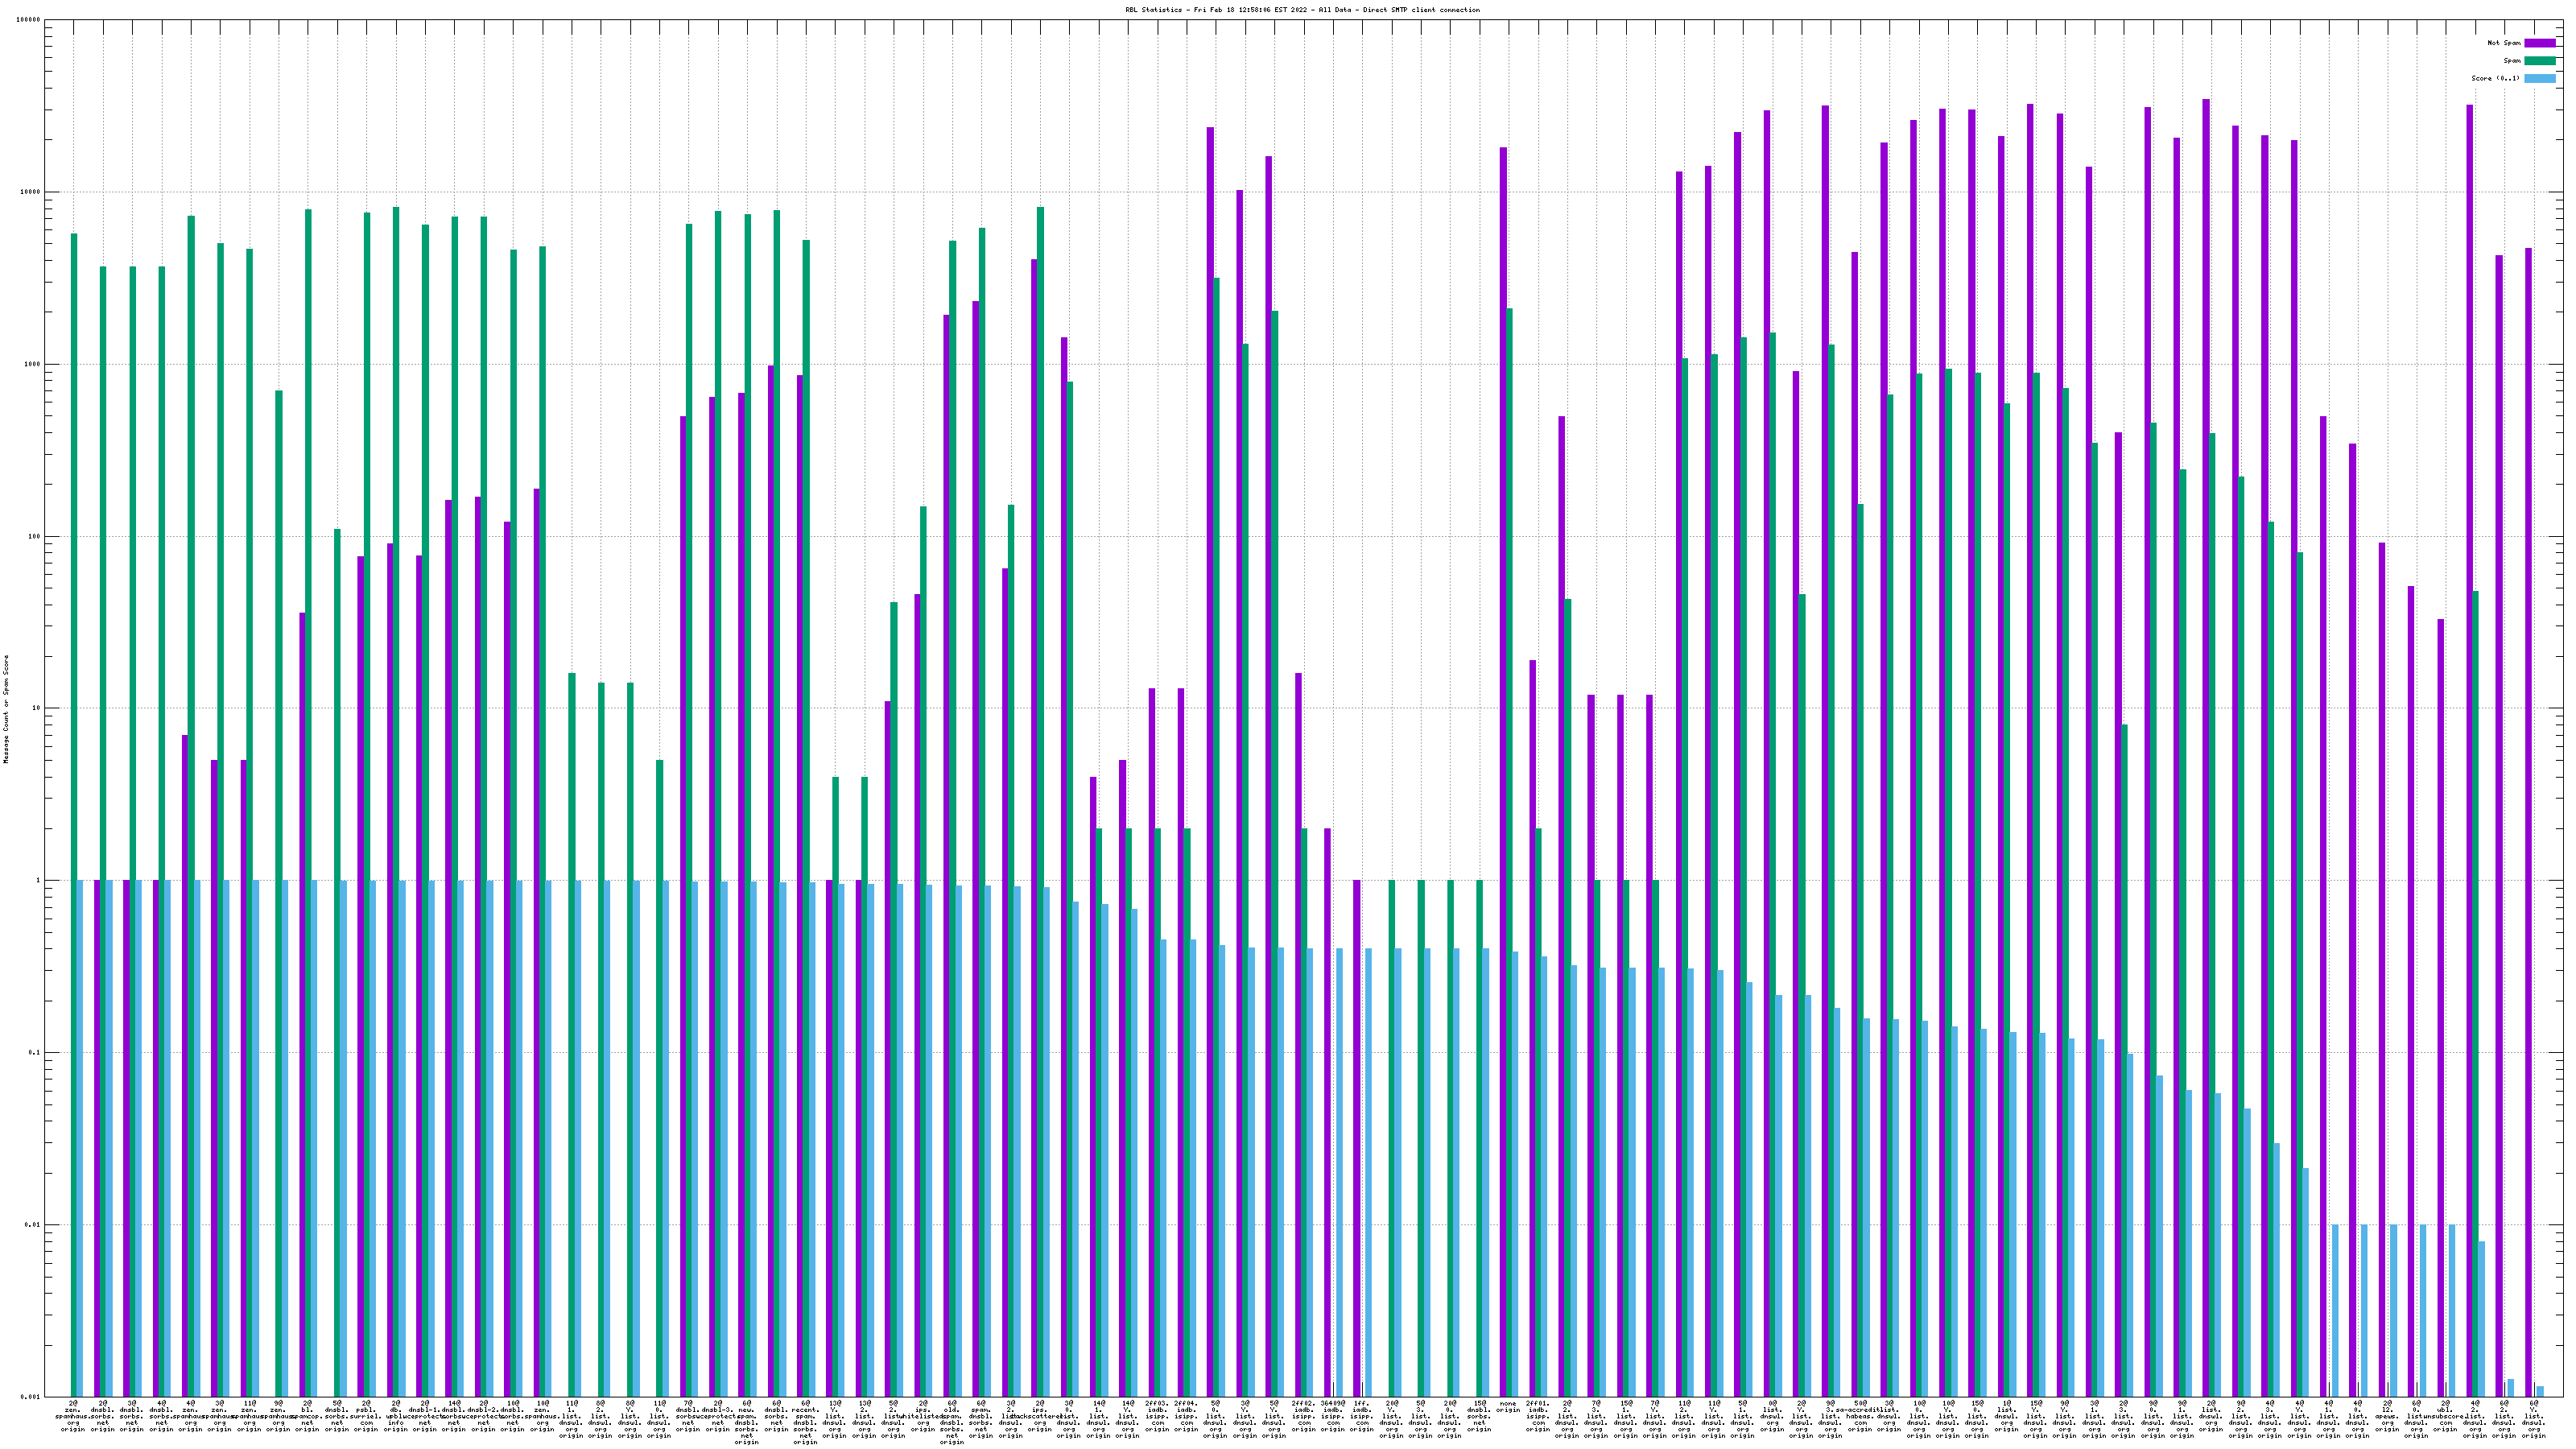This screenshot has height=1449, width=2576.
Task: Click the 100 y-axis tick label
Action: click(35, 536)
